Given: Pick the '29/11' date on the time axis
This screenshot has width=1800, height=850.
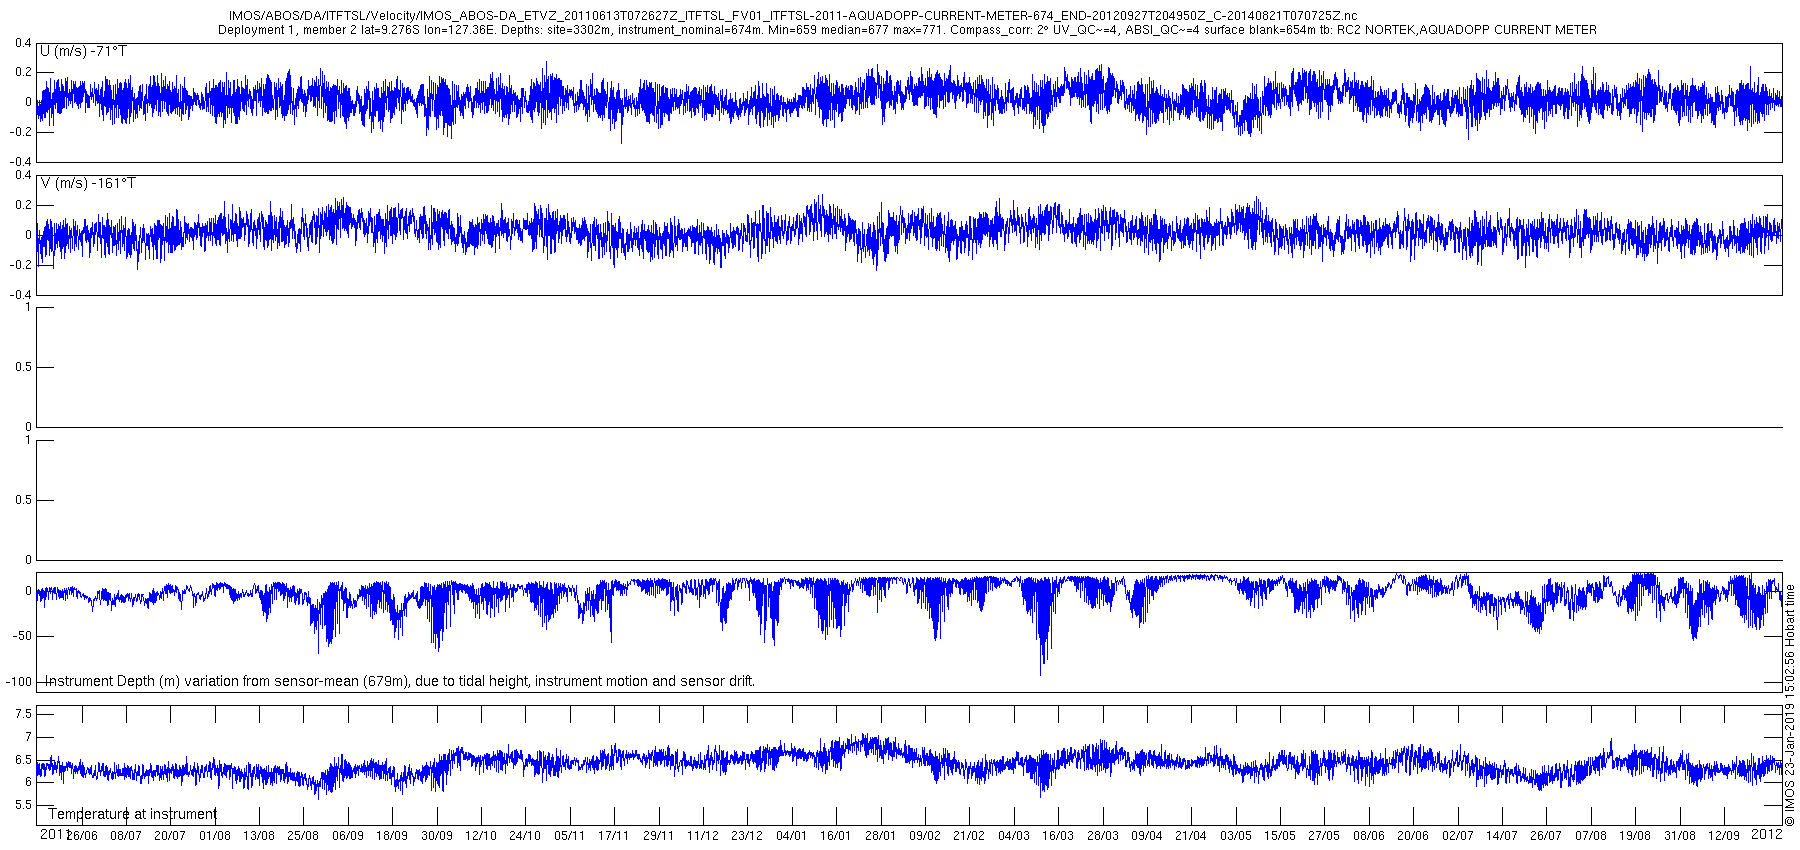Looking at the screenshot, I should (658, 836).
